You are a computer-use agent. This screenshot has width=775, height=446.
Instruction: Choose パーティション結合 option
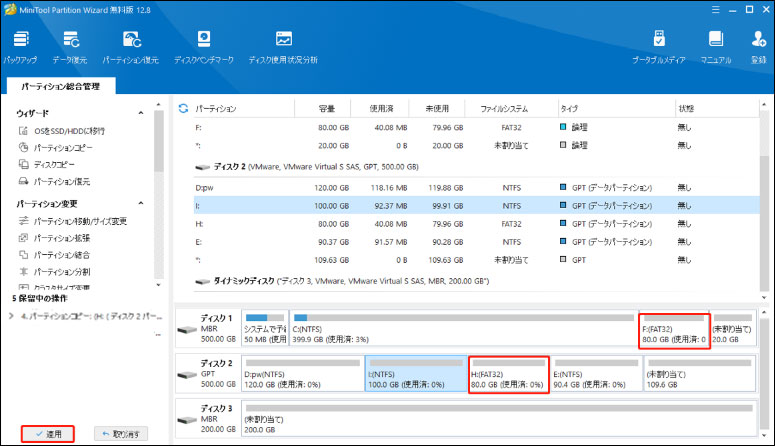(x=54, y=255)
